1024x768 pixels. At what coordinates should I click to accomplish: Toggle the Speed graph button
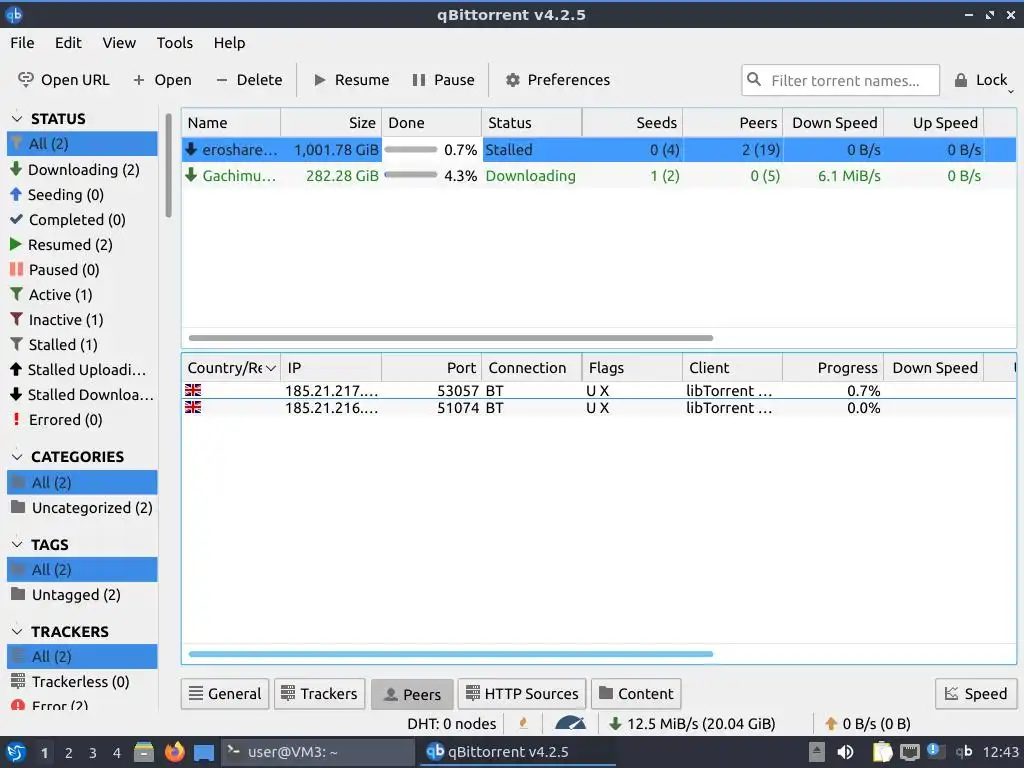[976, 694]
